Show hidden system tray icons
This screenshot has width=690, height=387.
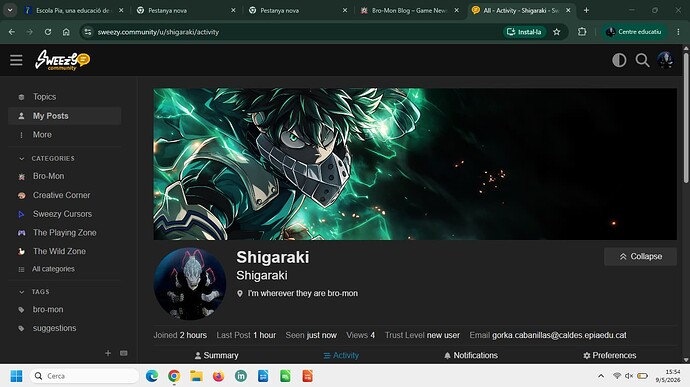(x=601, y=376)
